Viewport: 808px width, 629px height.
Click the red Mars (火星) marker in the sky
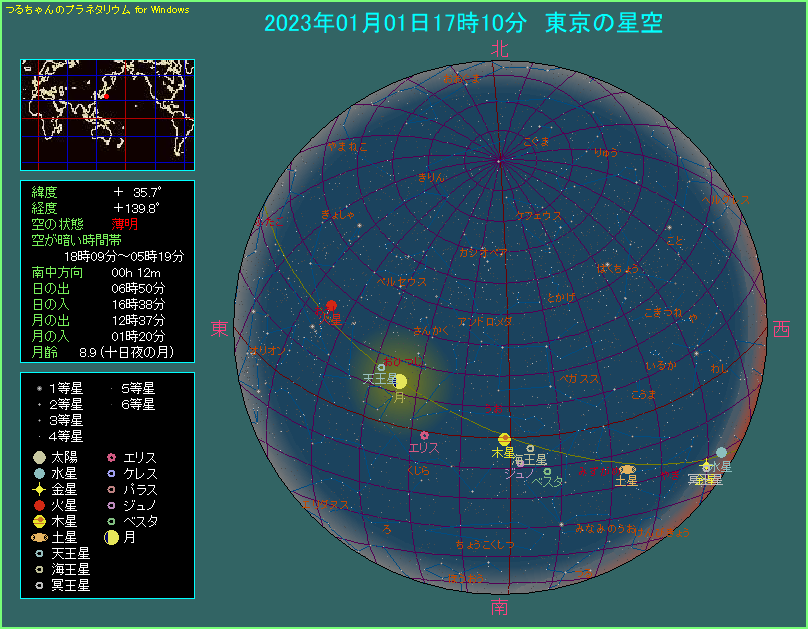331,306
